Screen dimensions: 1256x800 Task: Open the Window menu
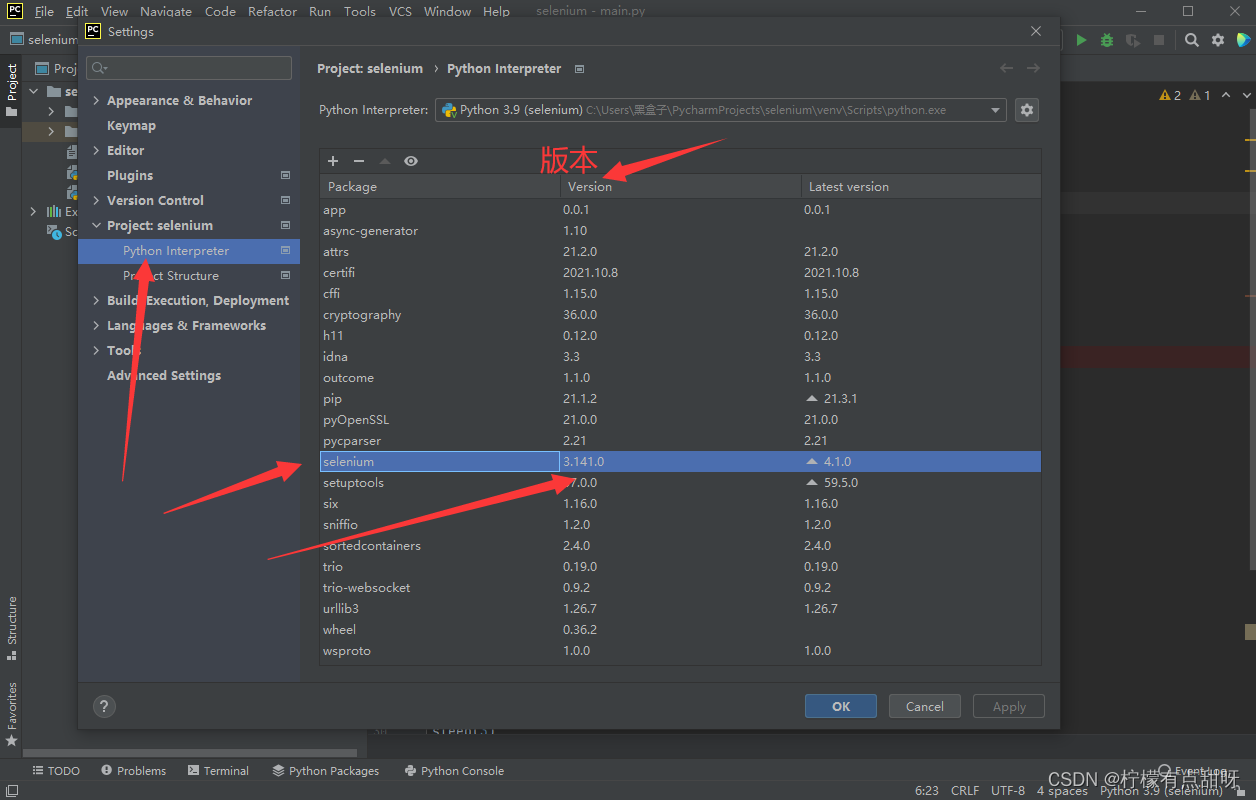coord(447,11)
